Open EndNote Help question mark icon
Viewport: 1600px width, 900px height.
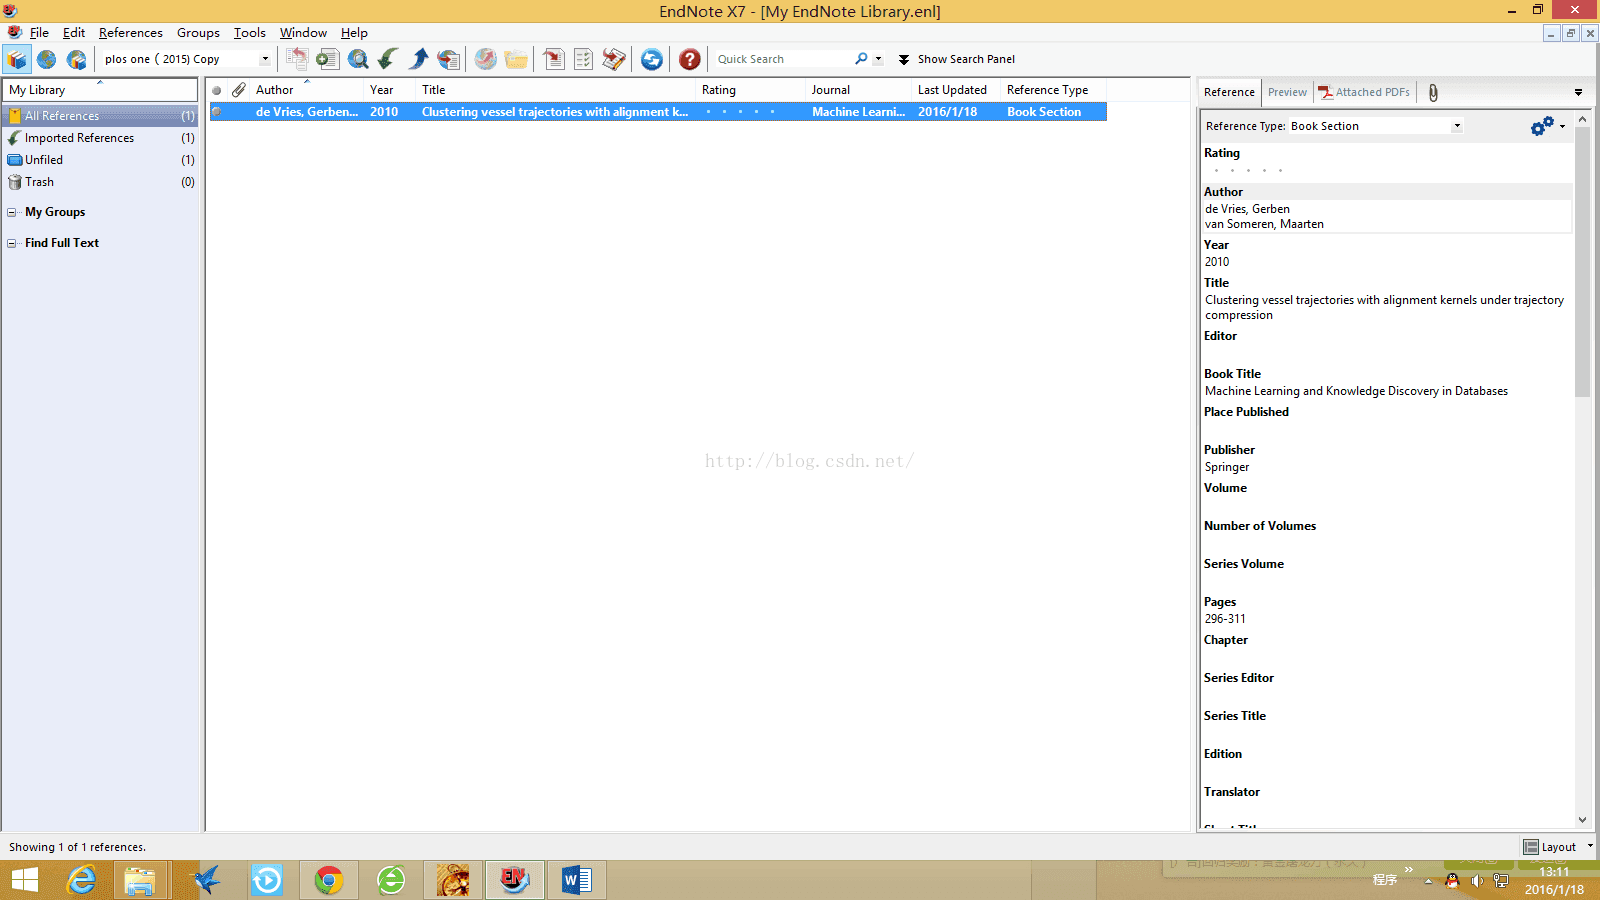[x=689, y=59]
